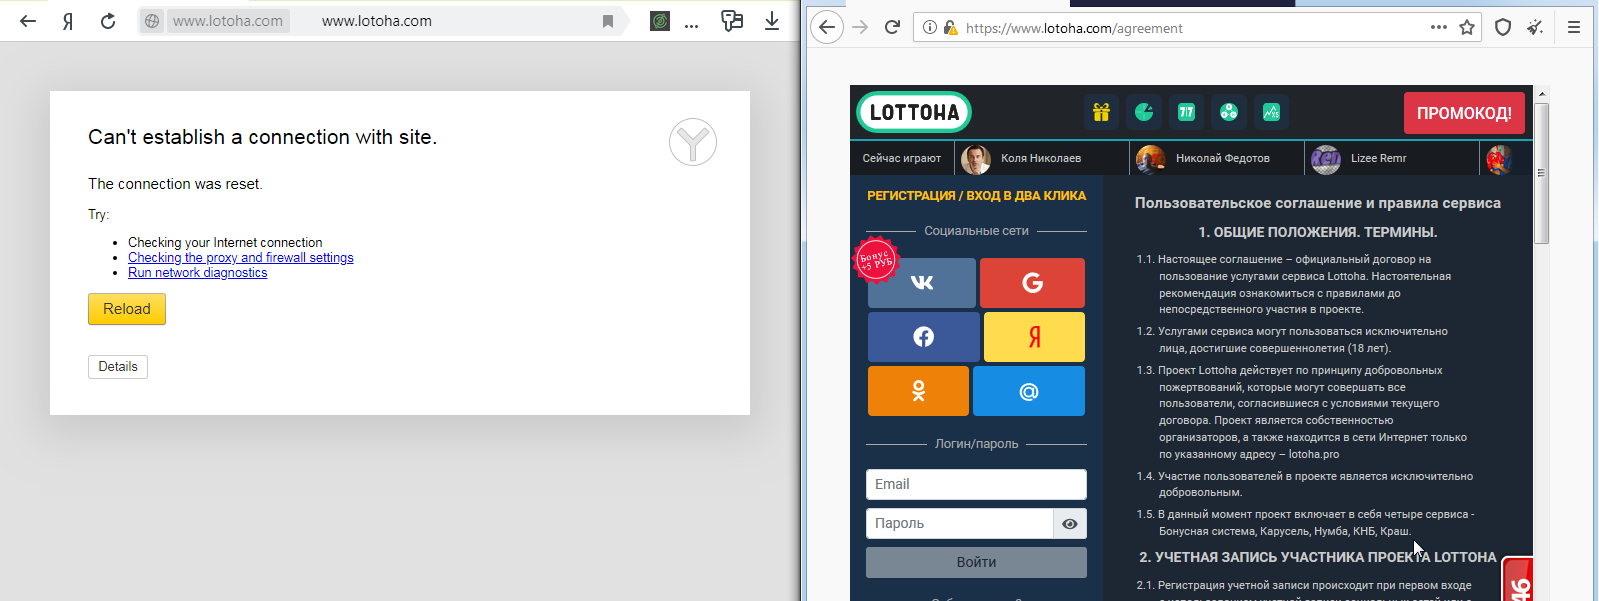Run network diagnostics link
This screenshot has height=601, width=1599.
point(198,273)
